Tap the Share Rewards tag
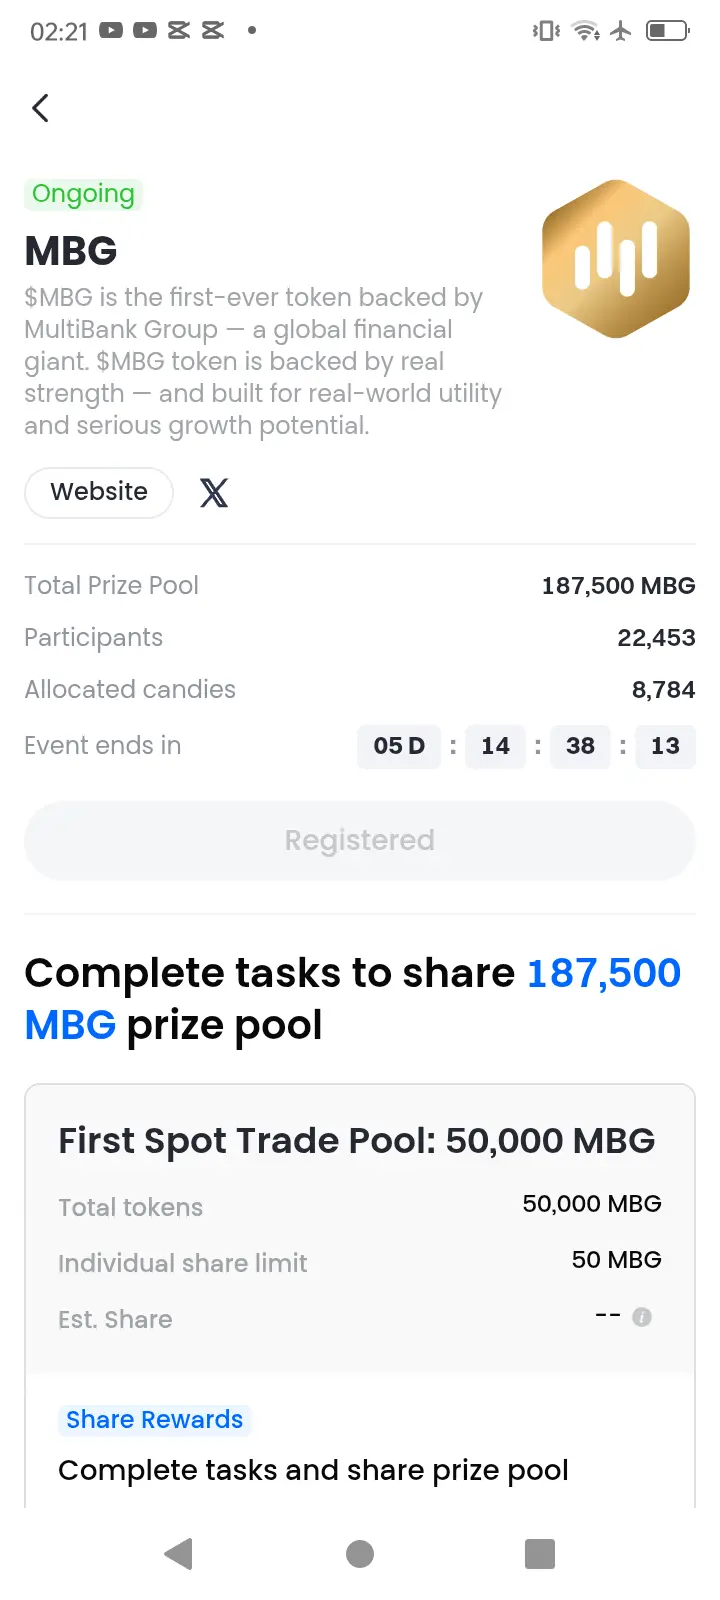Image resolution: width=720 pixels, height=1600 pixels. pos(154,1420)
